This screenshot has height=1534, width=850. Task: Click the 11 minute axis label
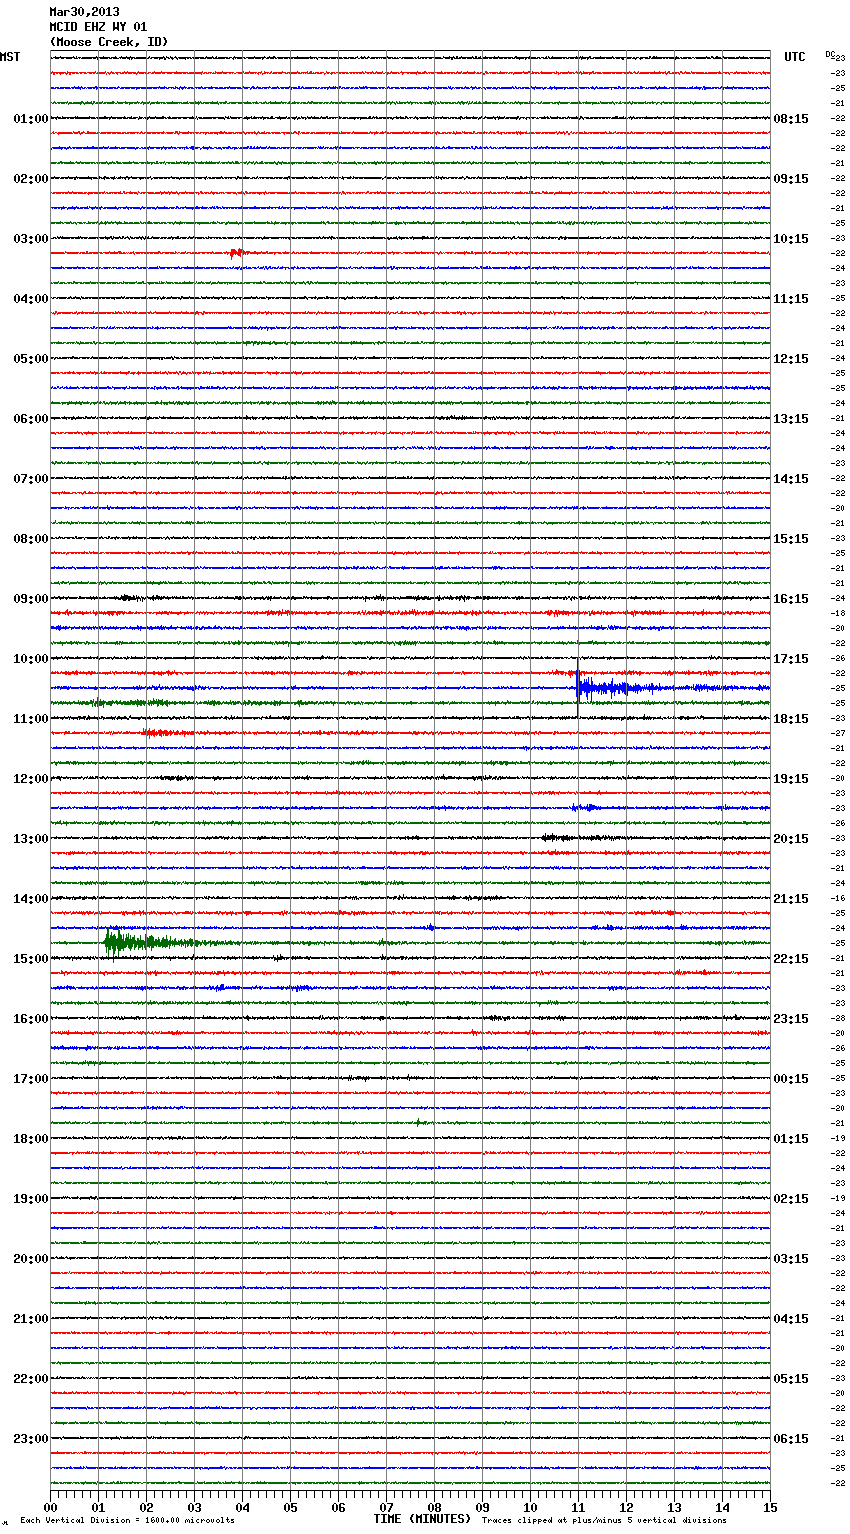click(578, 1508)
